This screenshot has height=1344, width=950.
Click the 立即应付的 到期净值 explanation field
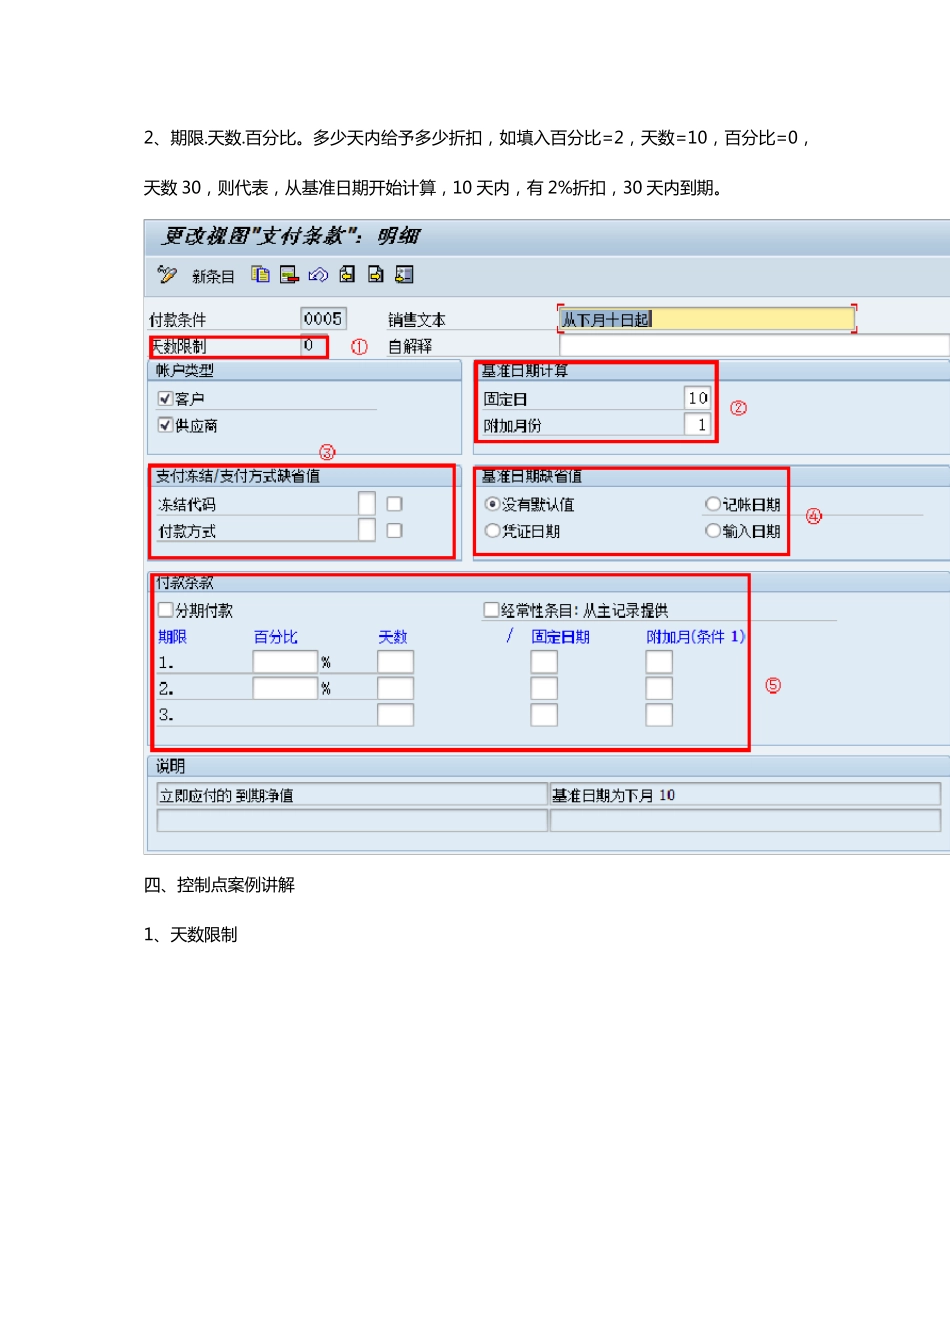point(352,795)
